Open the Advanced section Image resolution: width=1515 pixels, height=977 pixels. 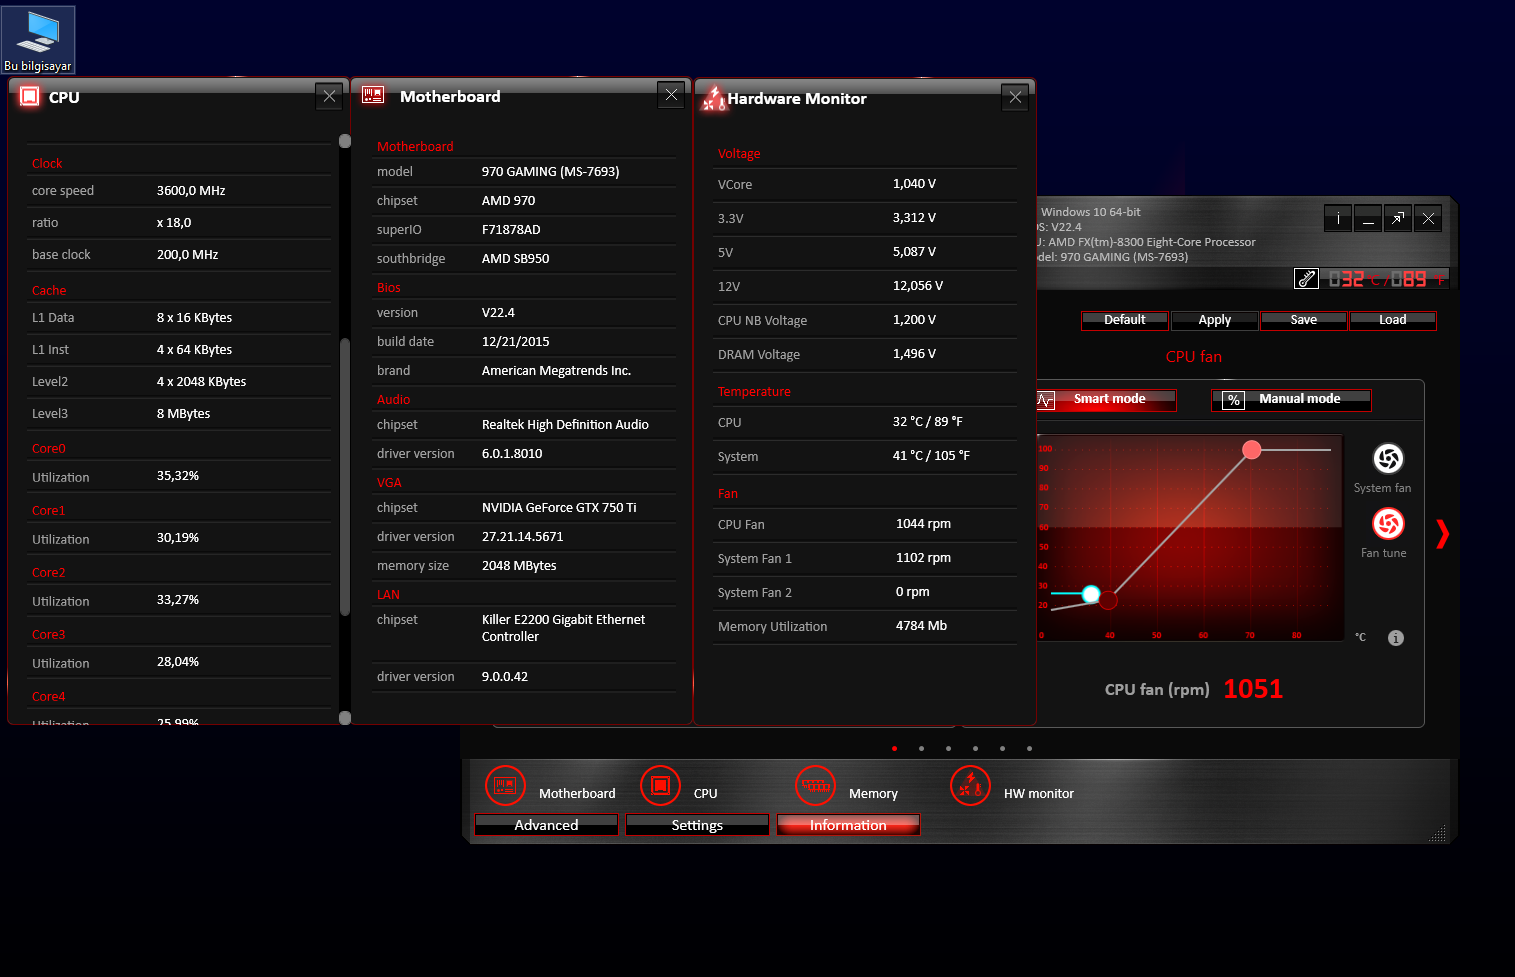coord(546,825)
